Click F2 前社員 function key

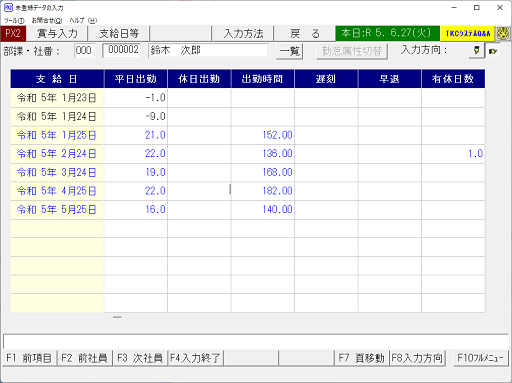[85, 358]
